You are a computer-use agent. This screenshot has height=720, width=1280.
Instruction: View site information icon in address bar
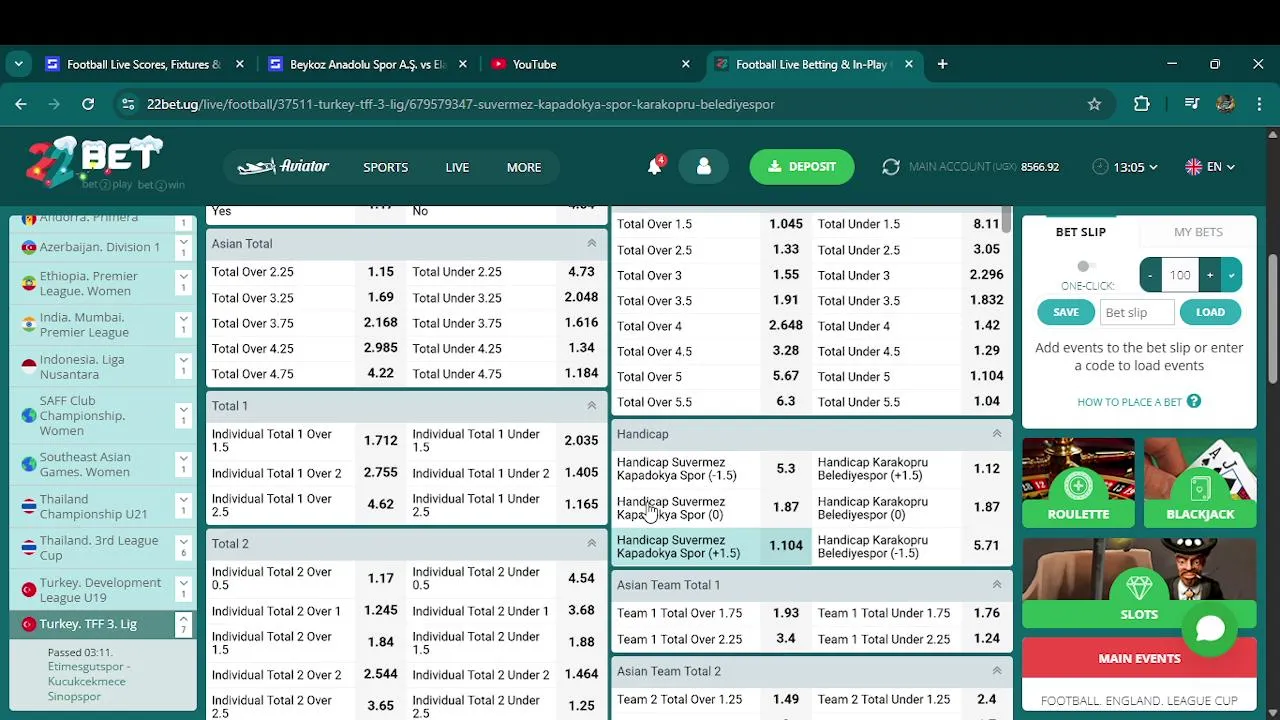(x=127, y=104)
